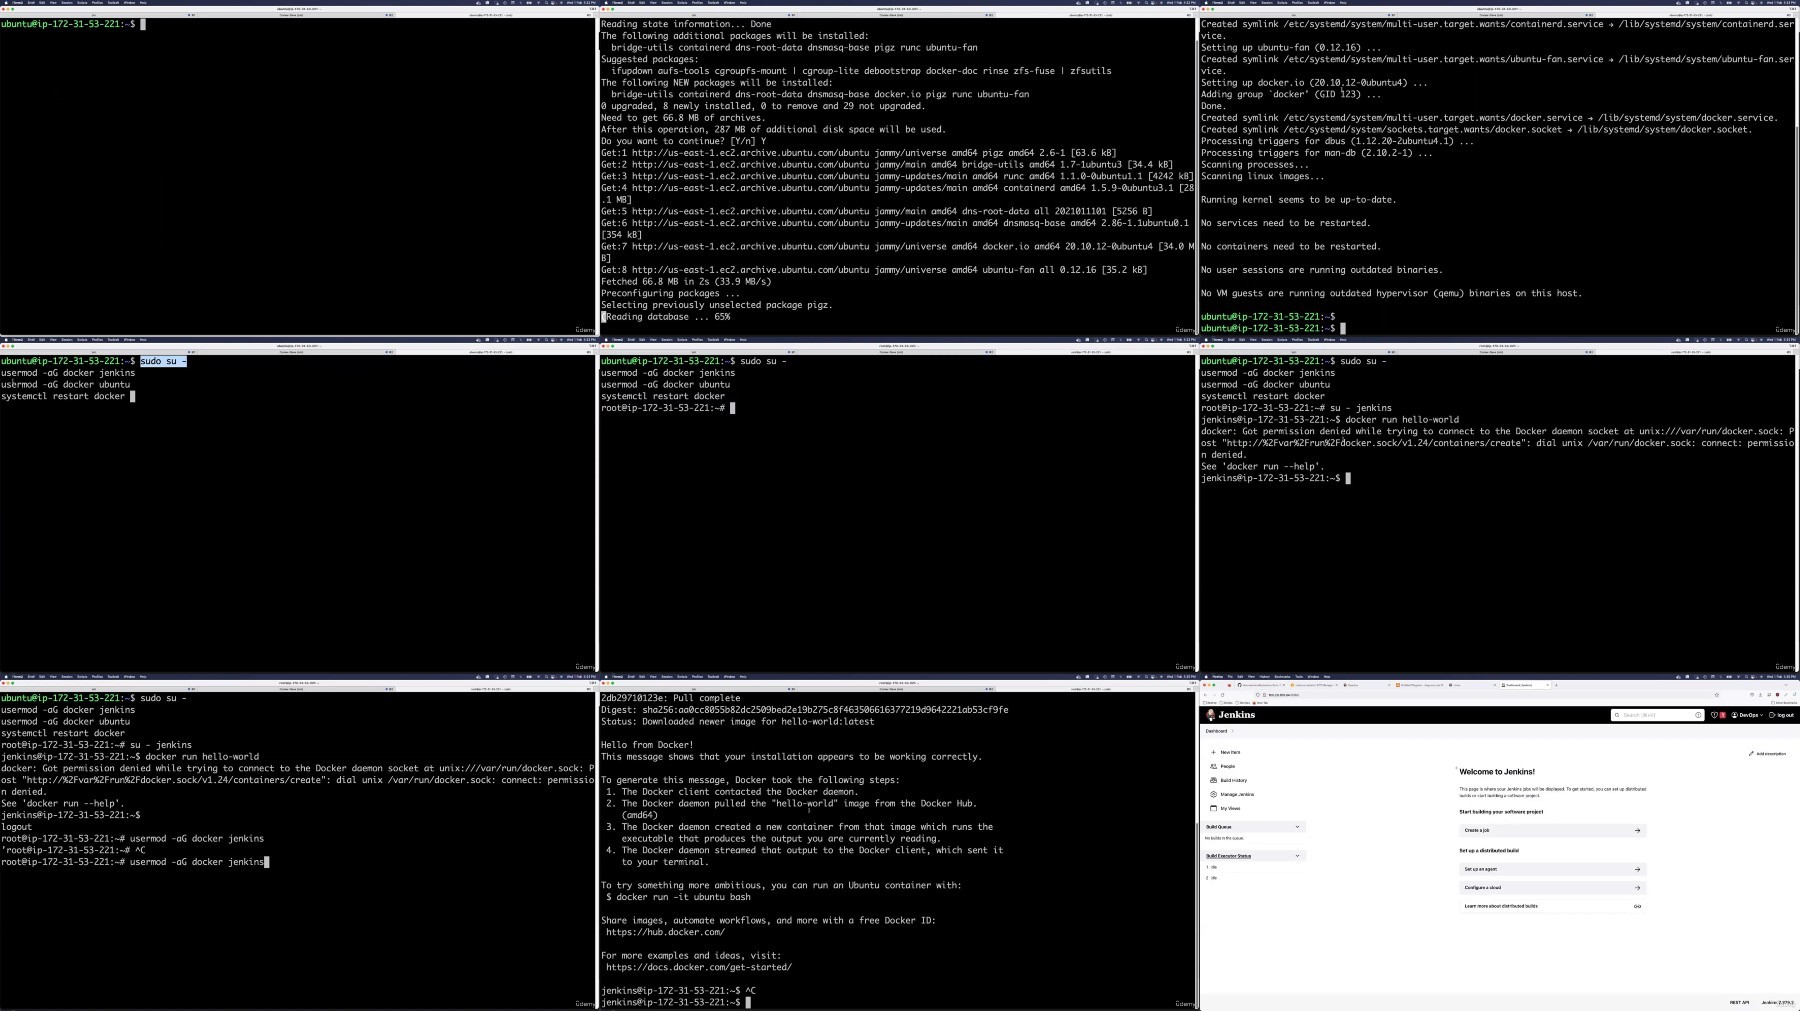Open a new browser tab with plus
Screen dimensions: 1800x1011
(x=1556, y=685)
